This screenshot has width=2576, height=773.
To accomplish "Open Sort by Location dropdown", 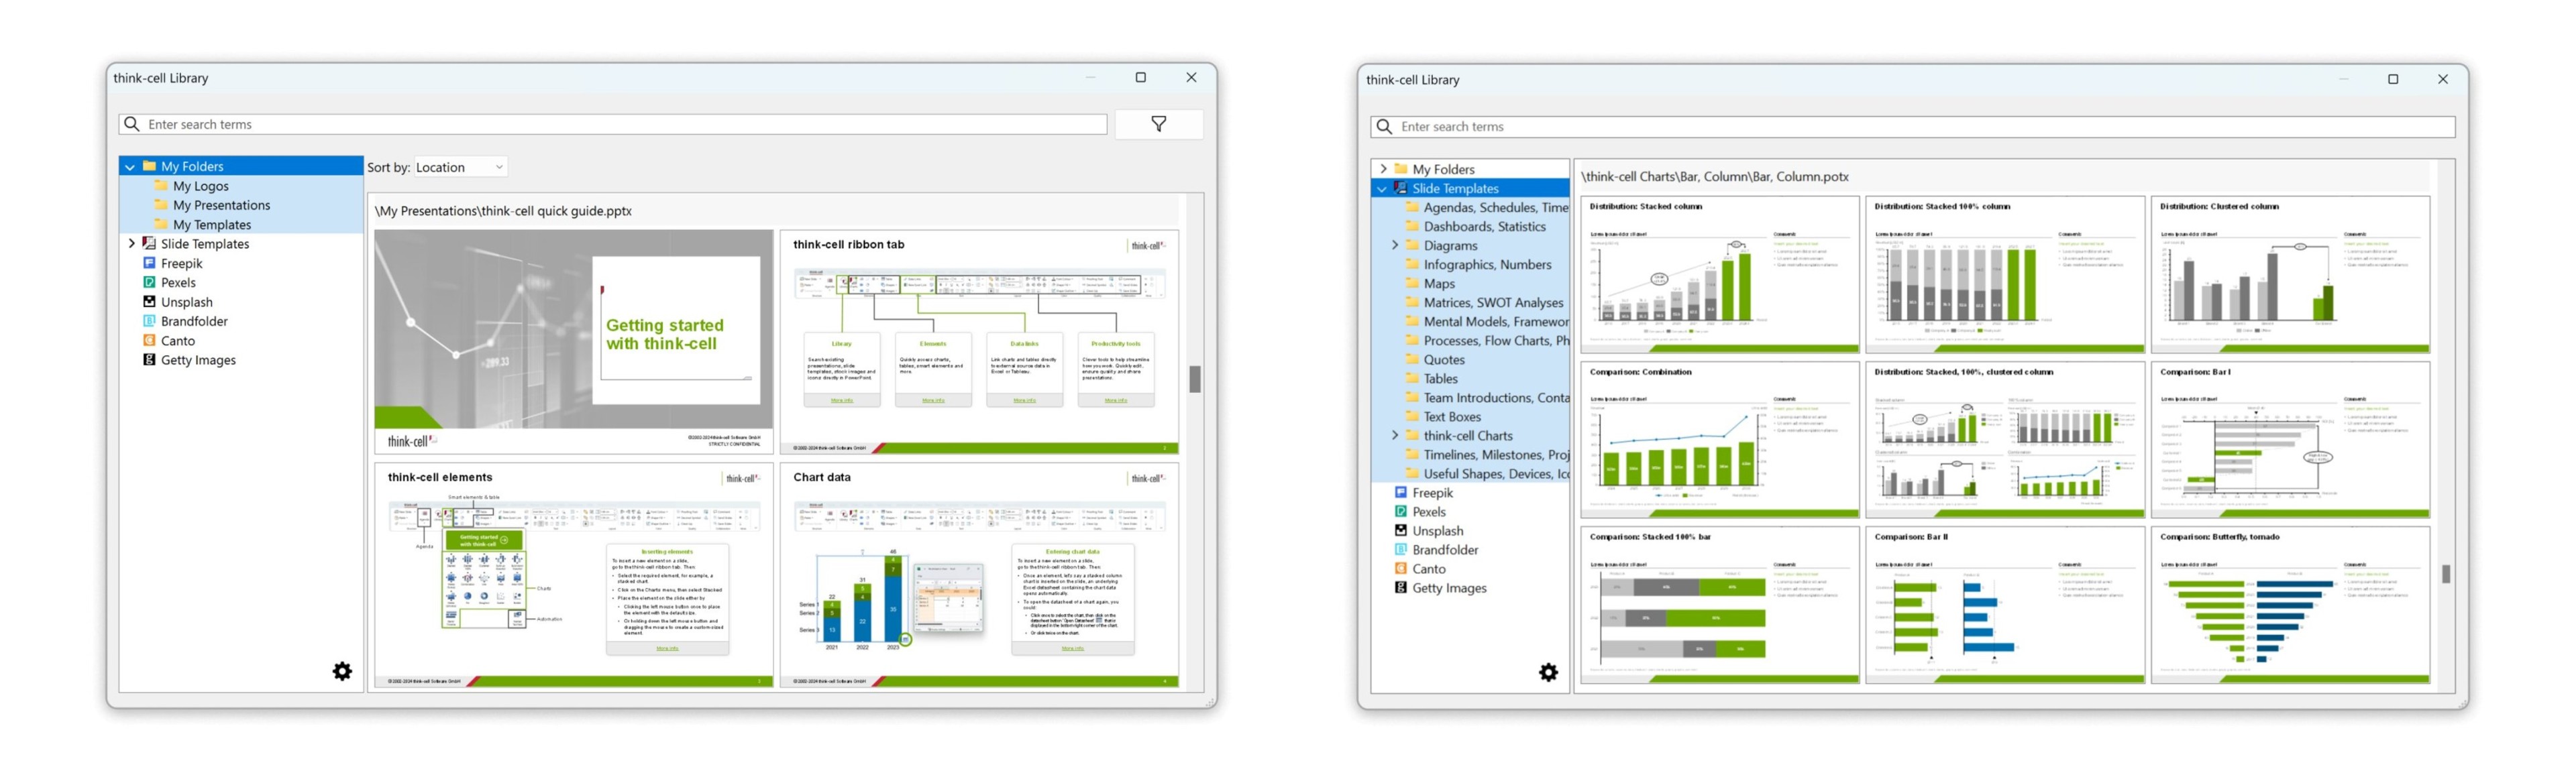I will pyautogui.click(x=460, y=167).
